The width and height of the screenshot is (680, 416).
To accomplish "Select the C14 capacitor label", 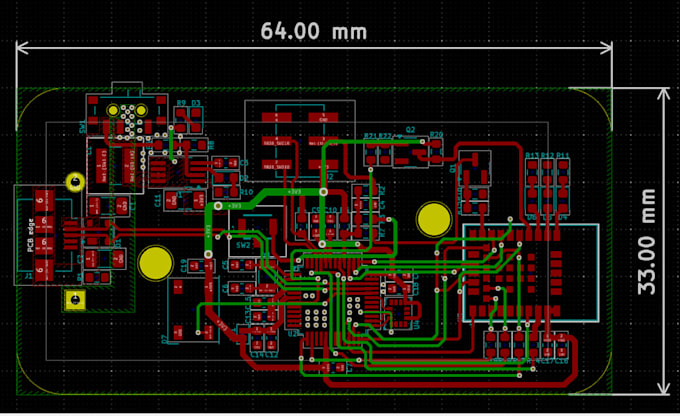I will [x=257, y=355].
